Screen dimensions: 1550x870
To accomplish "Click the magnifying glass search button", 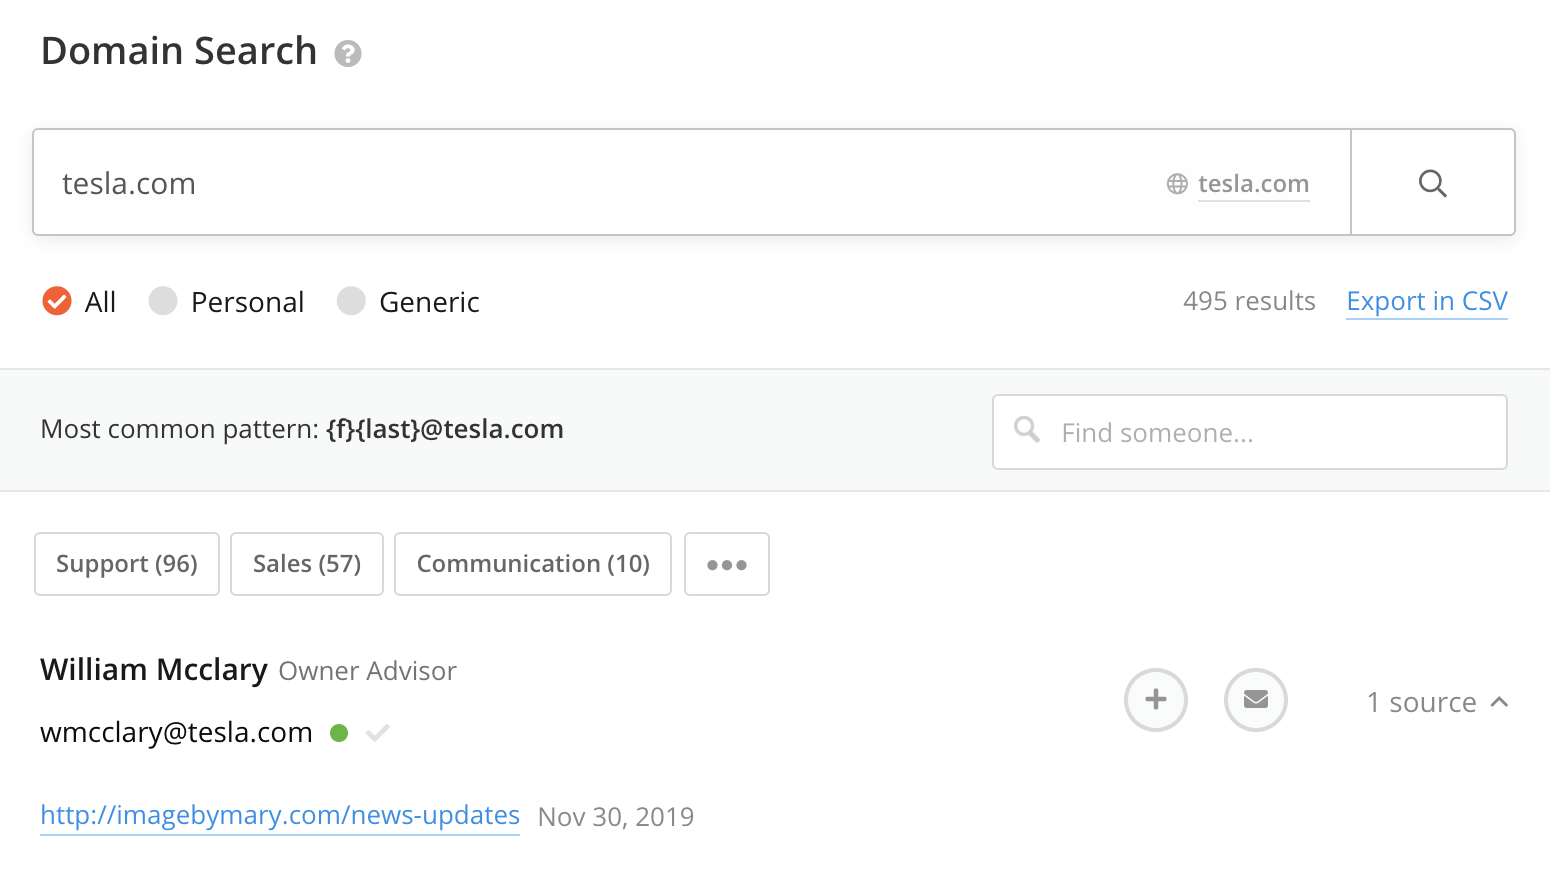I will point(1432,183).
